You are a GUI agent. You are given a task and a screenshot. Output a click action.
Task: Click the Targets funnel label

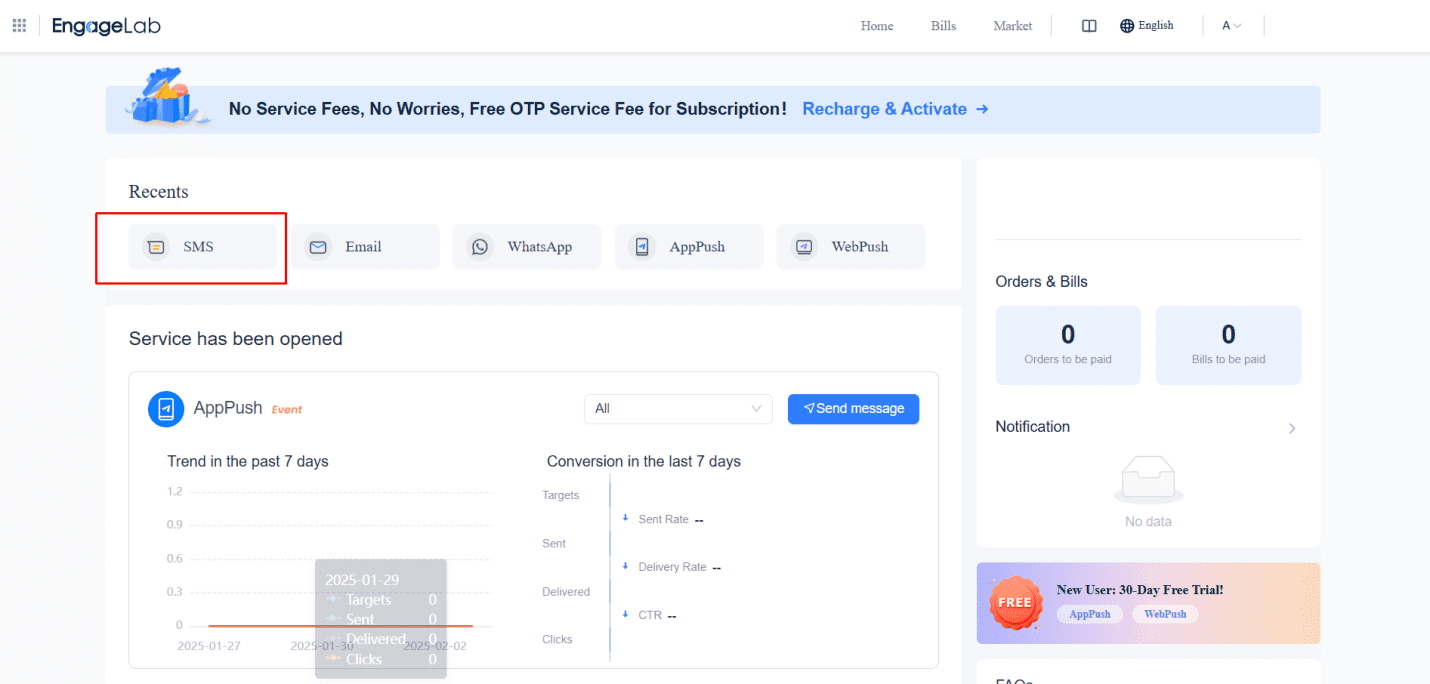tap(560, 496)
